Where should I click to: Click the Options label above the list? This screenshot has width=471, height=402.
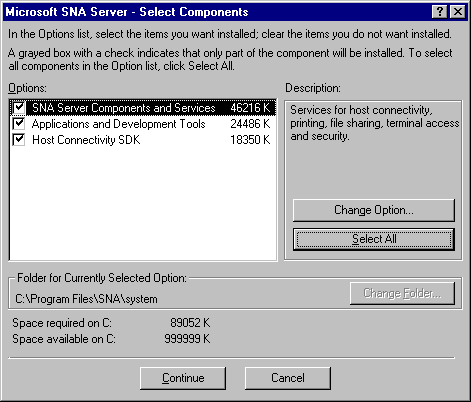click(27, 88)
